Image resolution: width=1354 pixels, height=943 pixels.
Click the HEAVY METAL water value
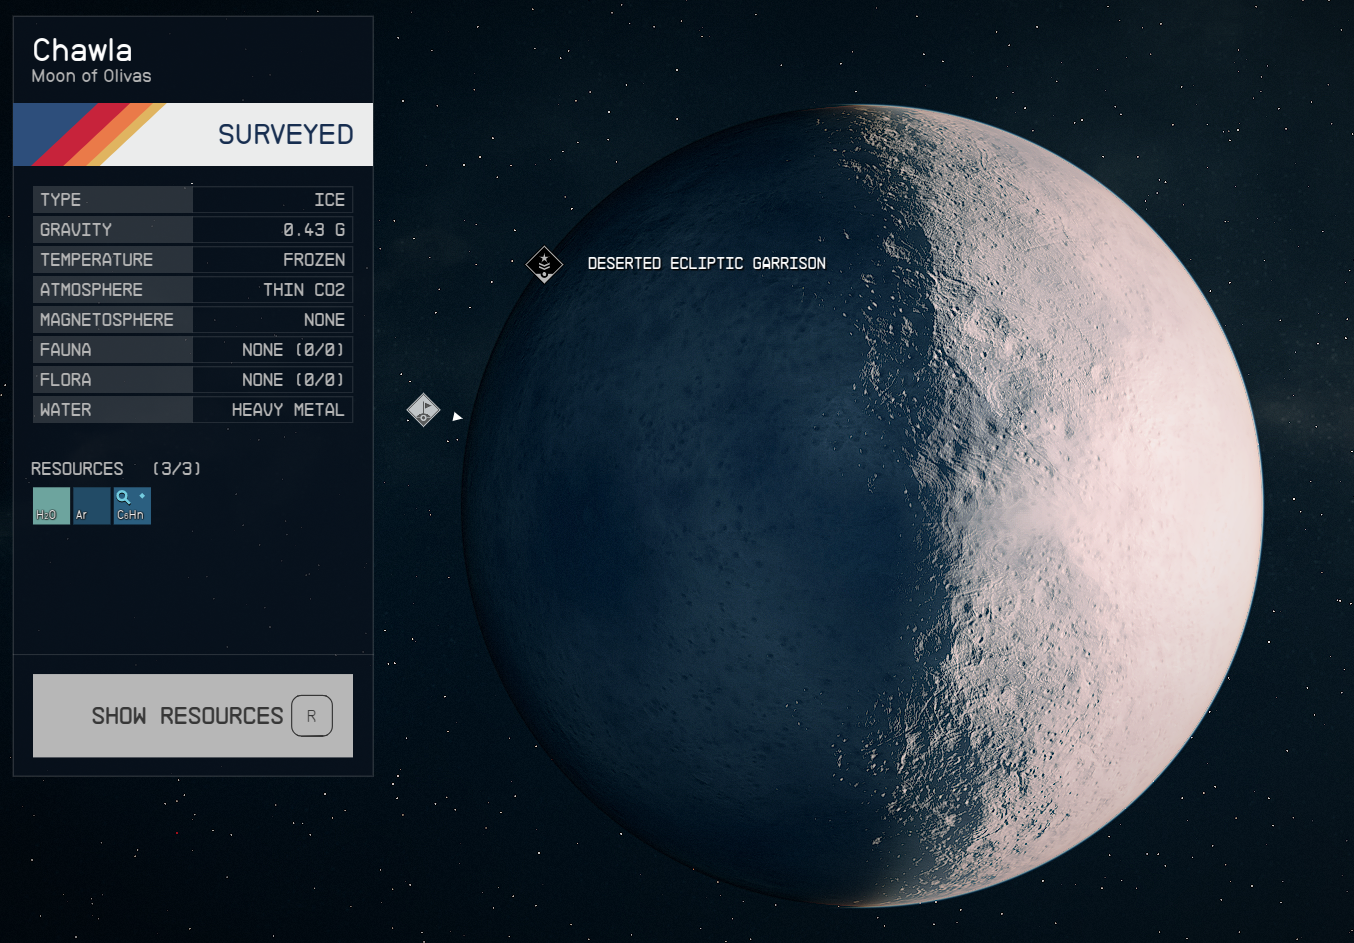coord(288,410)
